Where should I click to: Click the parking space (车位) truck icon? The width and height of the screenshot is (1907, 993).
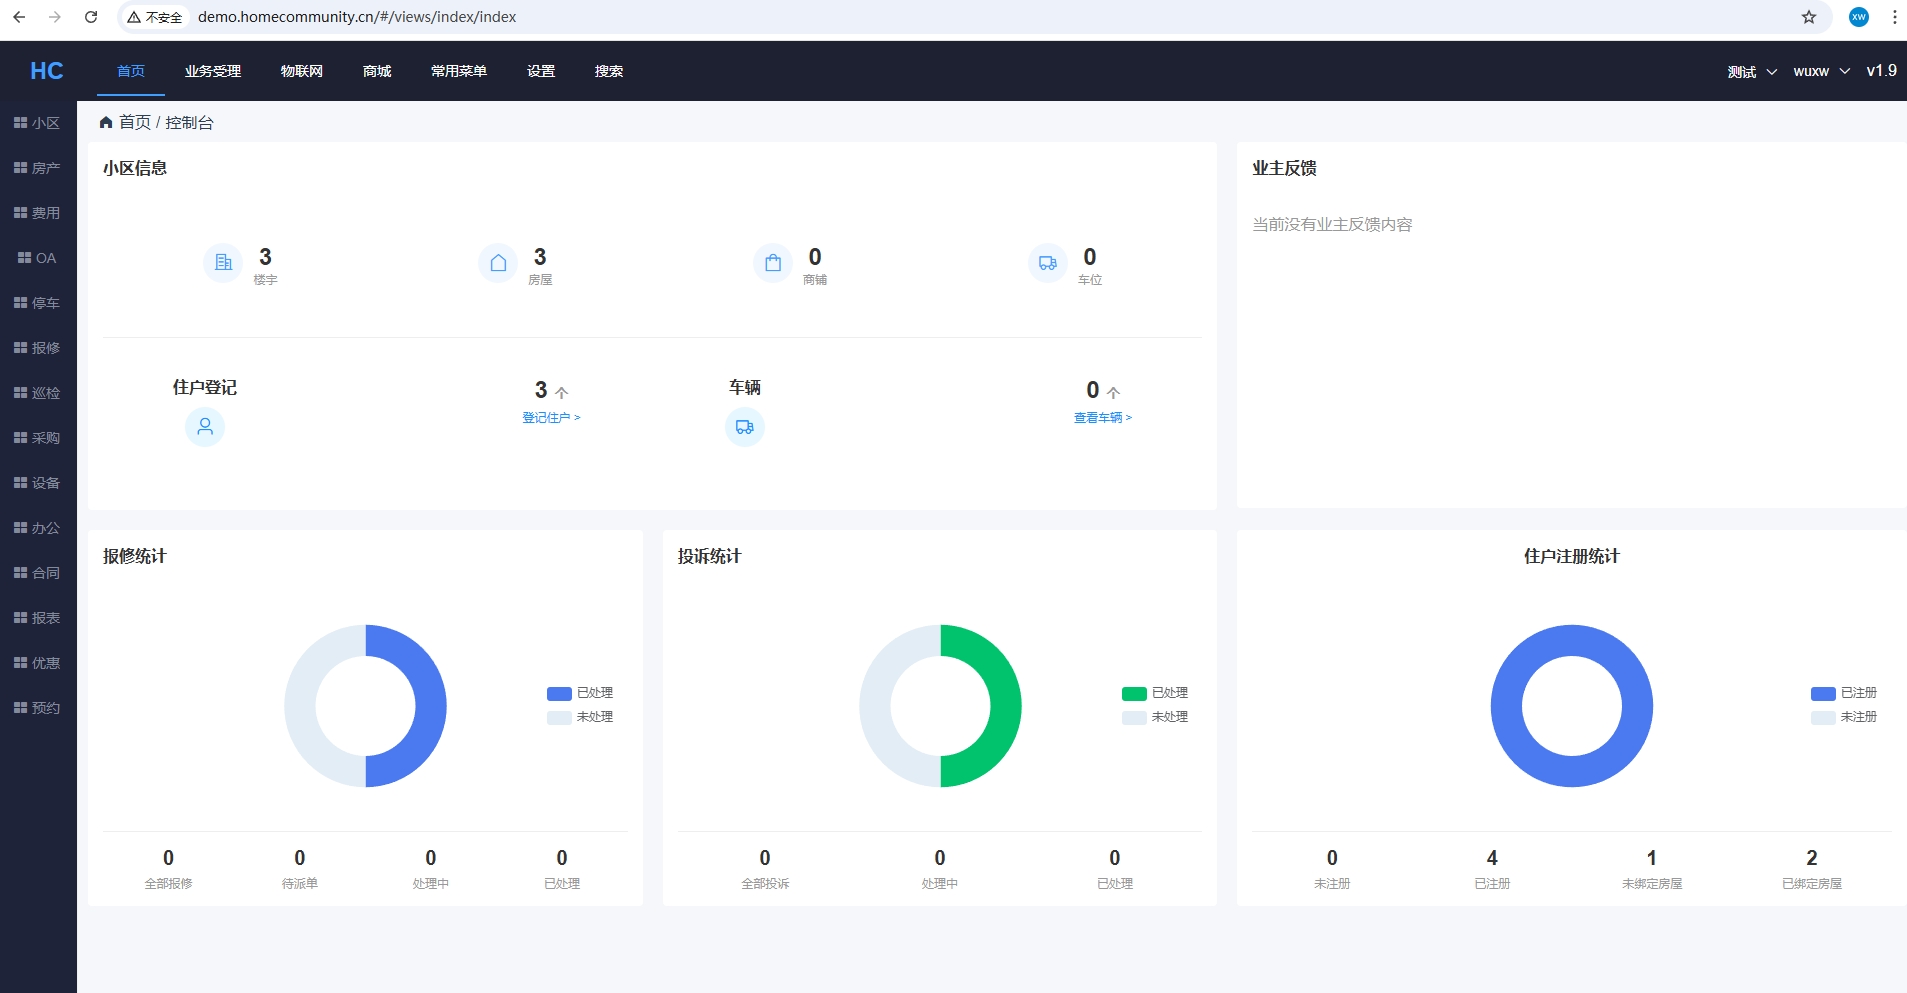1047,263
